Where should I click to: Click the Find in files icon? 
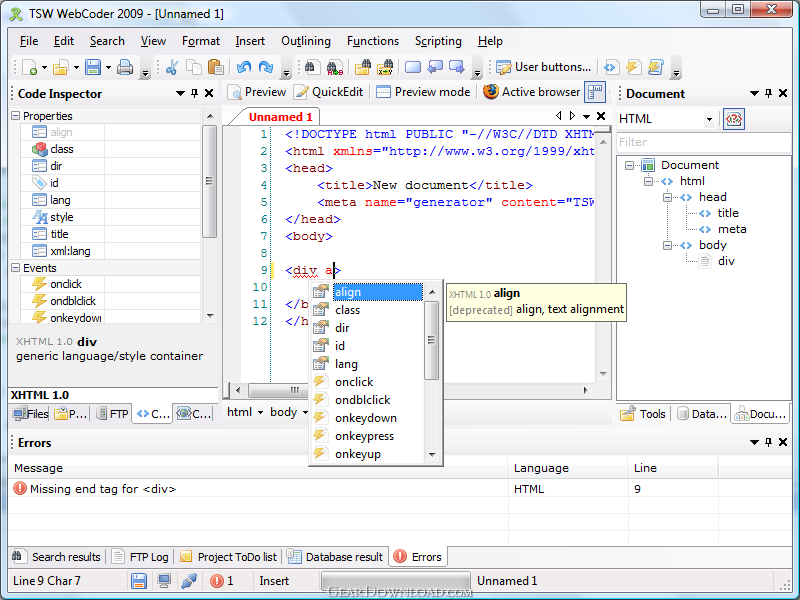(363, 67)
